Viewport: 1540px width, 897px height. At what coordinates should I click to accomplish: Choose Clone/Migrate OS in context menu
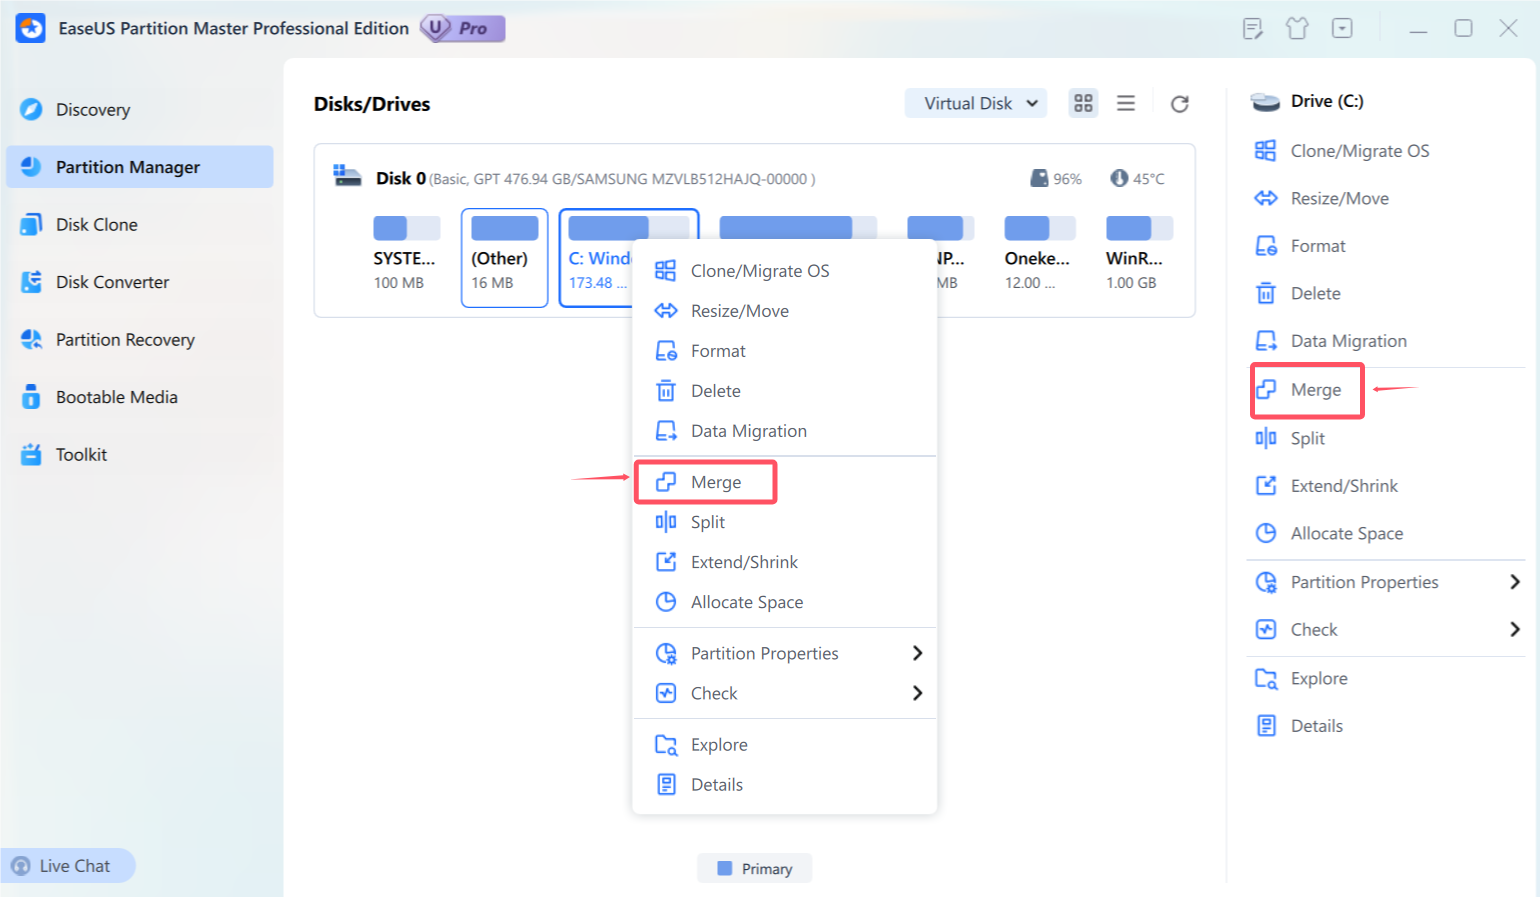(x=785, y=271)
